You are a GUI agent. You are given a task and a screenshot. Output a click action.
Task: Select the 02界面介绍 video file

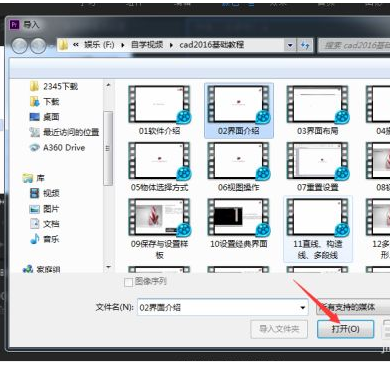[x=239, y=111]
